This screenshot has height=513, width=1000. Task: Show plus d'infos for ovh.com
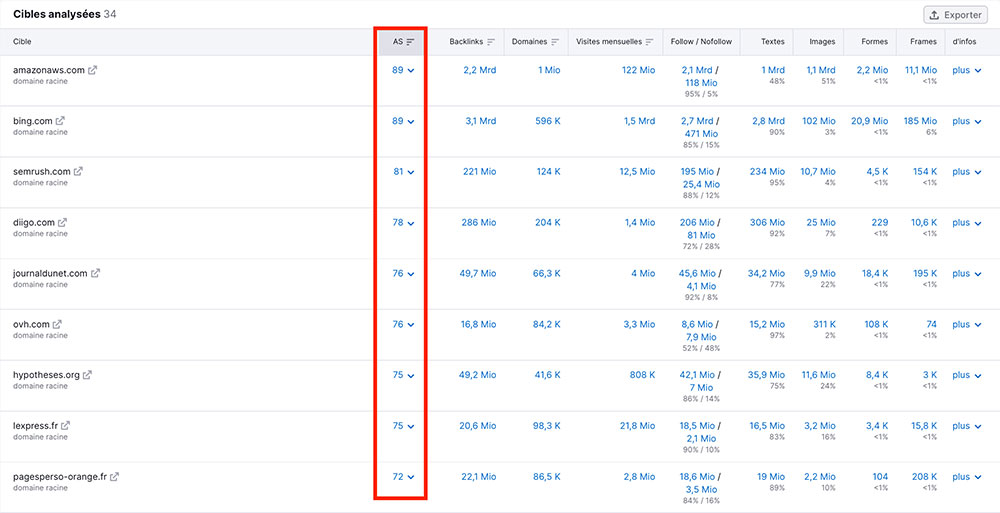966,324
